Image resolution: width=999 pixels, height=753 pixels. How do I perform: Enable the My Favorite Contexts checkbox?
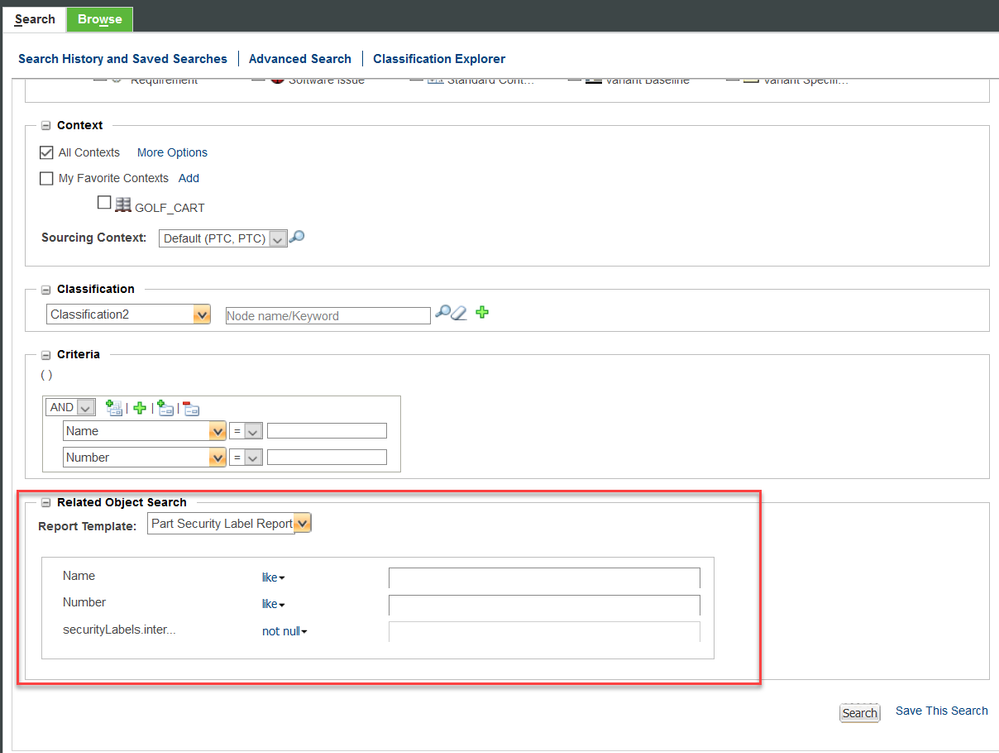tap(46, 179)
